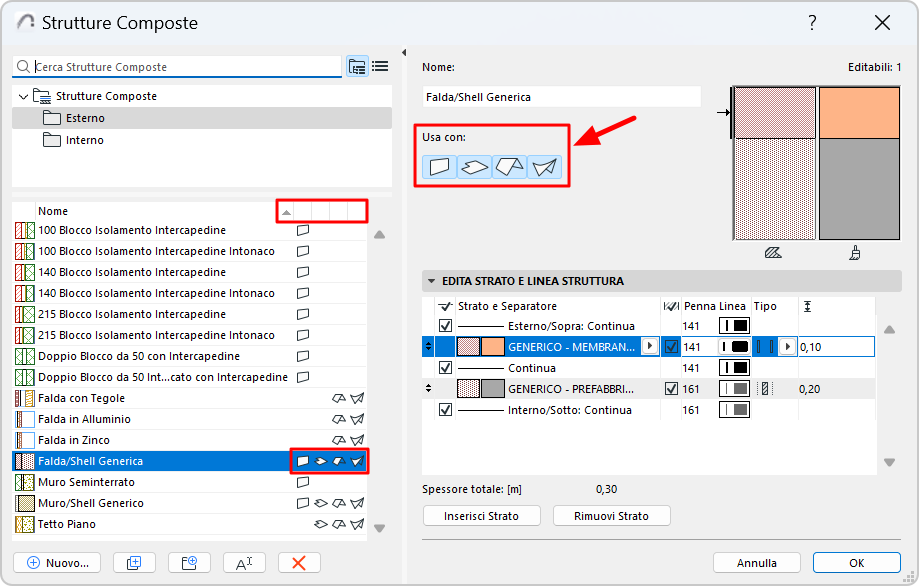Toggle end line checkbox for GENERICO - PREFABBRI
The height and width of the screenshot is (586, 919).
671,389
